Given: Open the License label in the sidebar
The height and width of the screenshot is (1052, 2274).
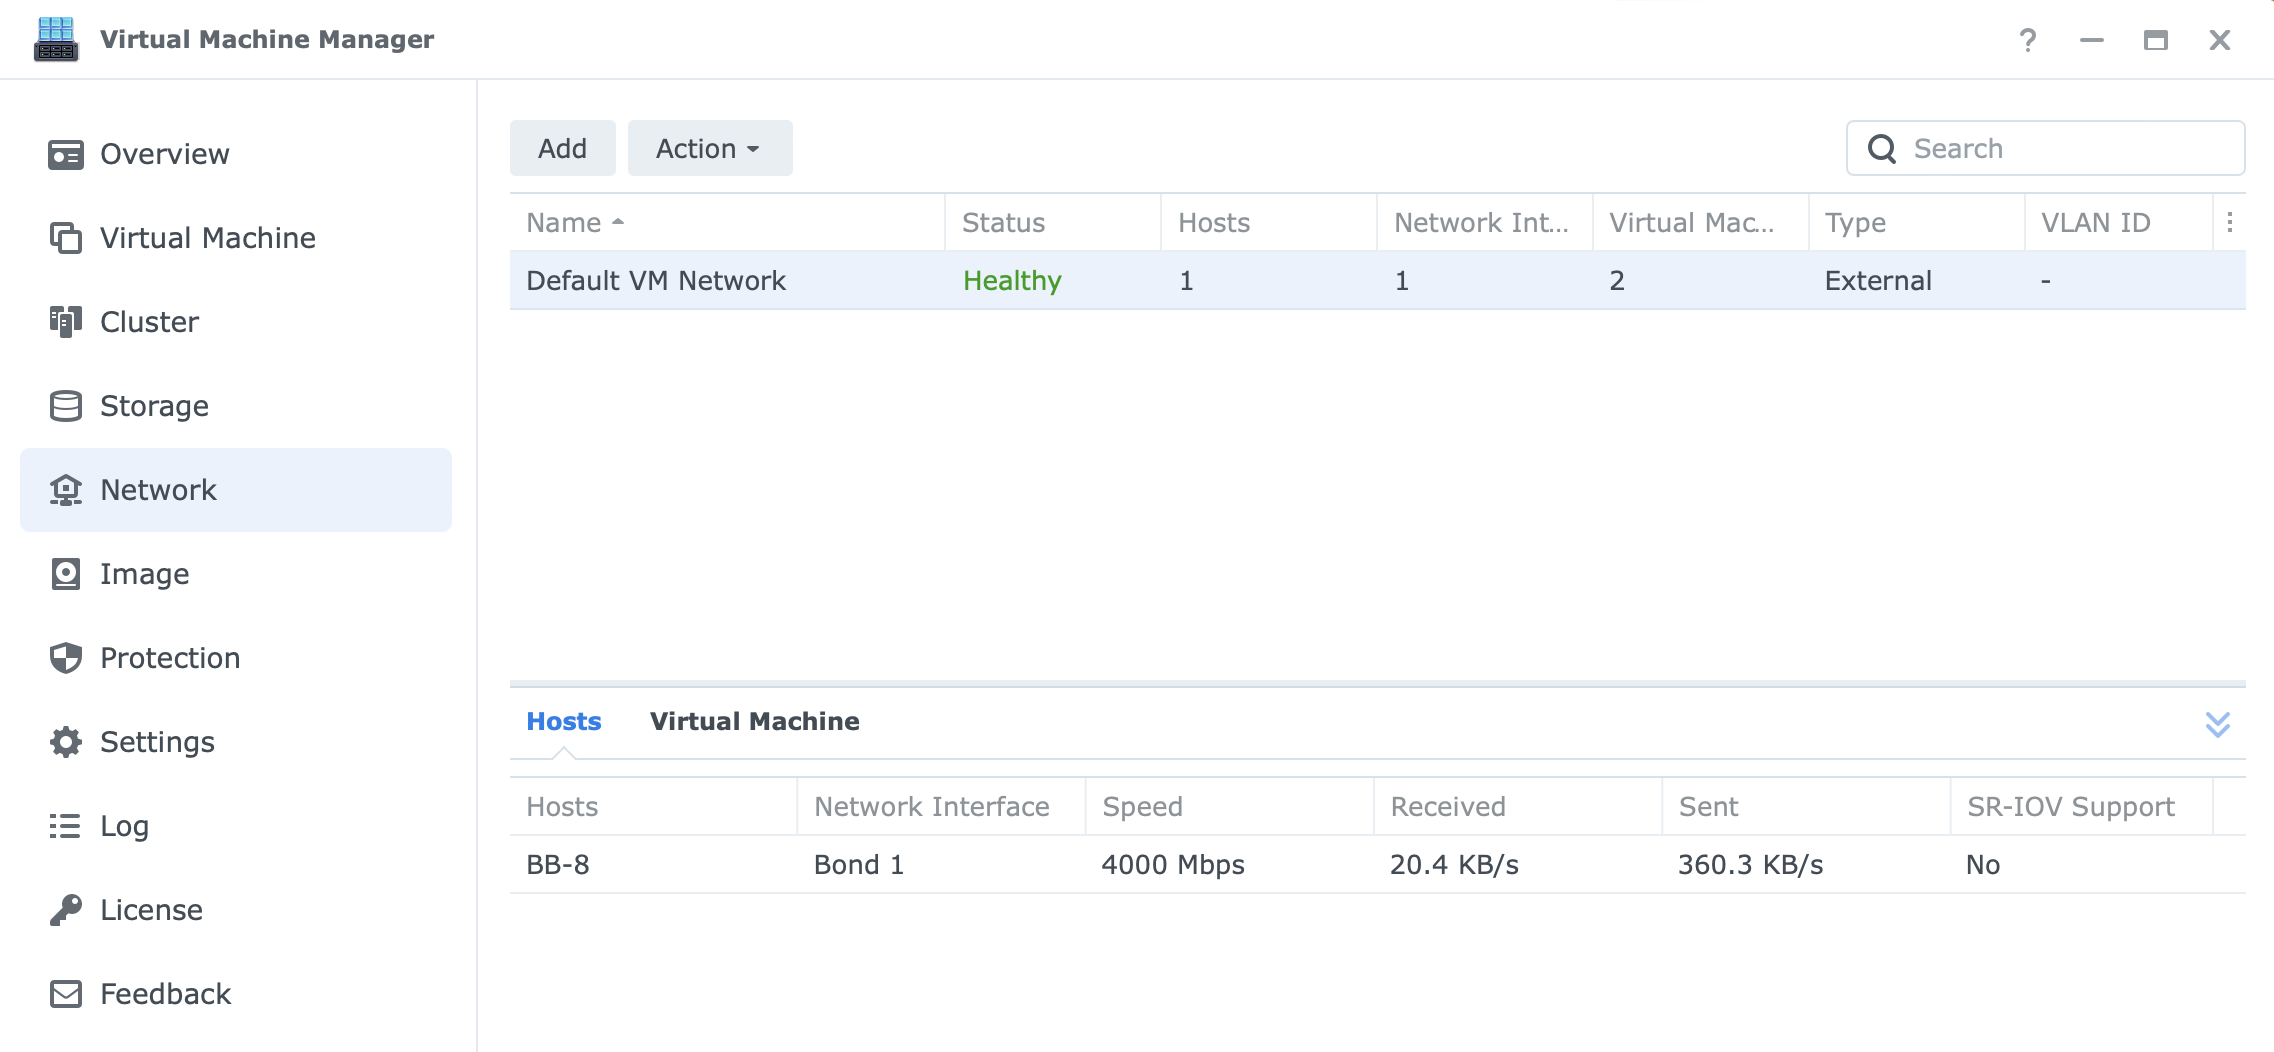Looking at the screenshot, I should click(151, 910).
